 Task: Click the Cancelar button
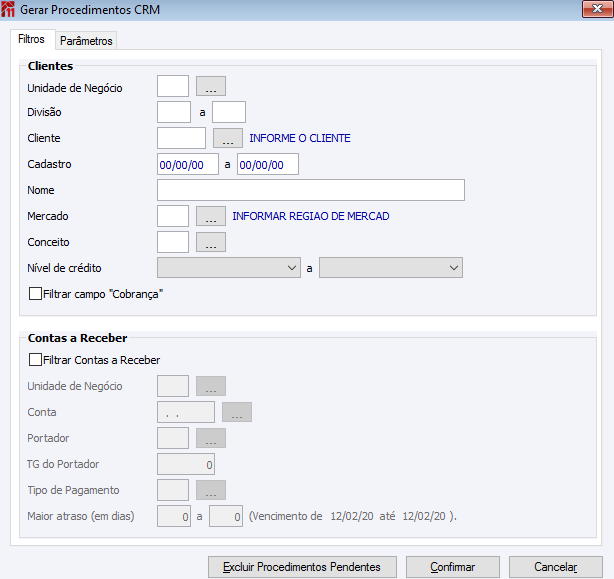click(x=556, y=567)
